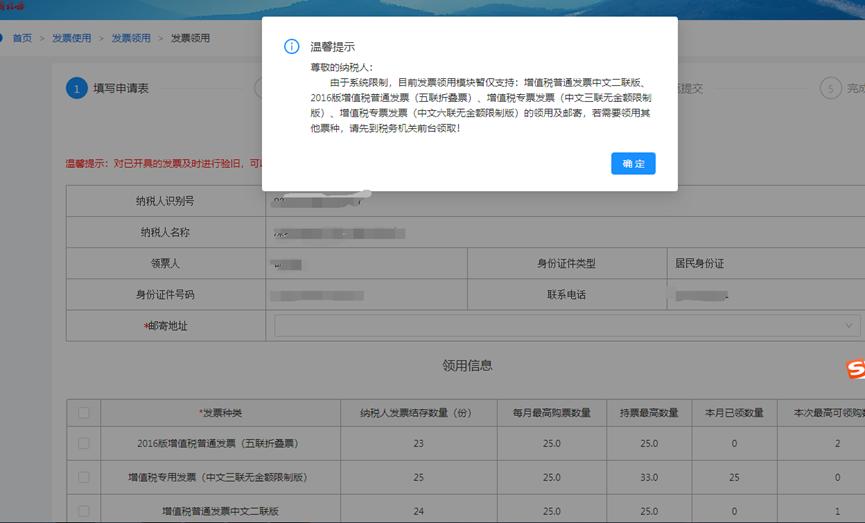The height and width of the screenshot is (523, 865).
Task: Click the red 温馨提示 notice text
Action: (164, 164)
